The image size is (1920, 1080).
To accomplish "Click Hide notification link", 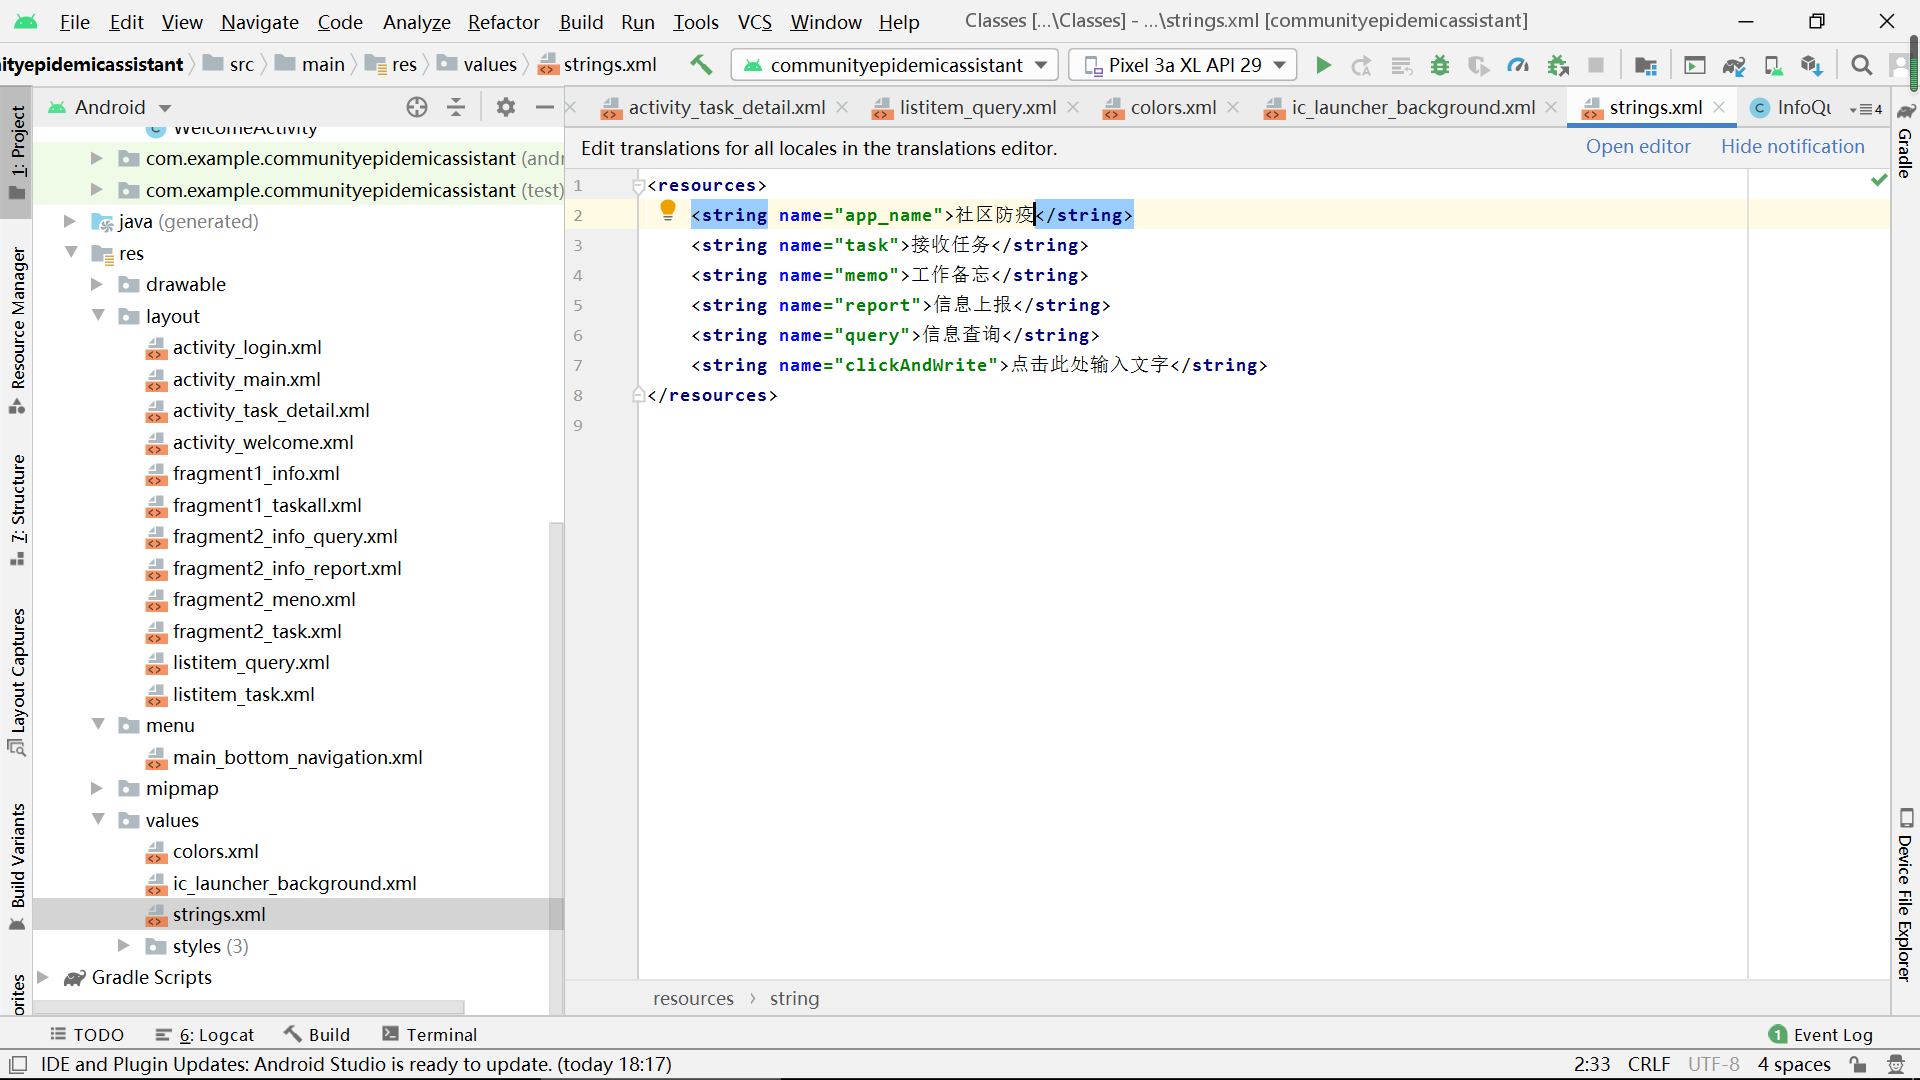I will (1792, 147).
